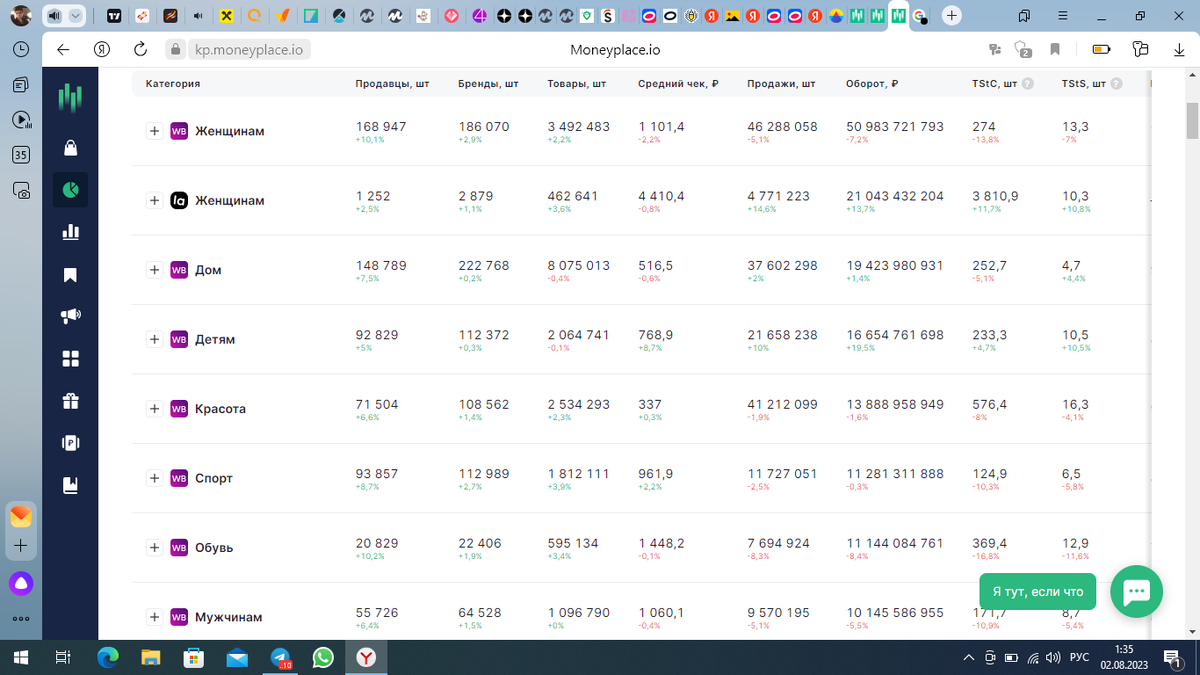Bookmark this page in address bar
Viewport: 1200px width, 675px height.
click(1055, 49)
